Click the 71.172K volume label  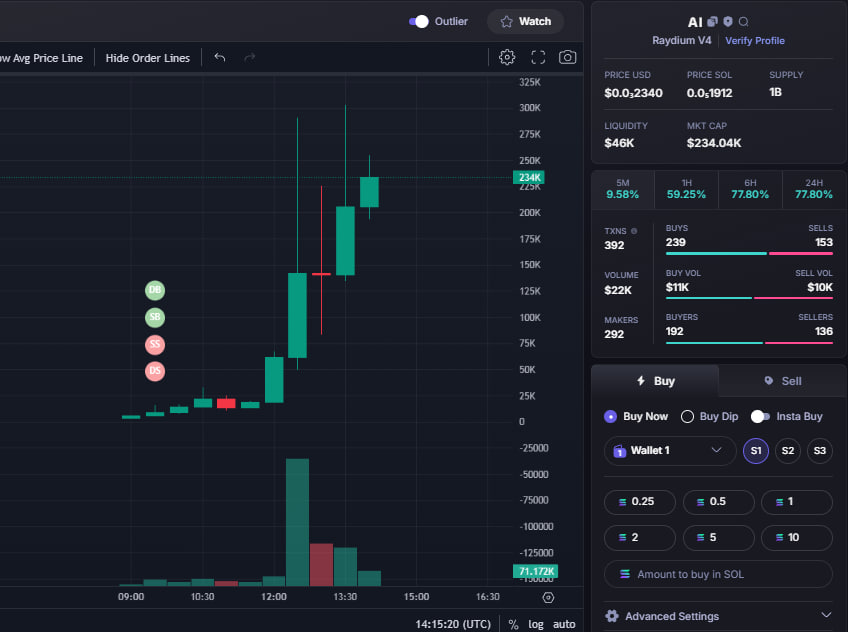(x=535, y=571)
